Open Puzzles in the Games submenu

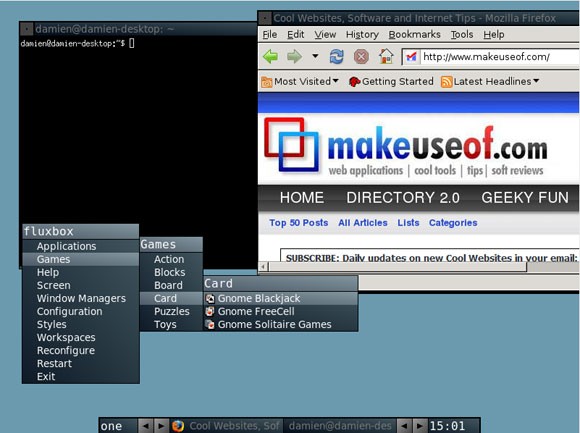coord(171,311)
